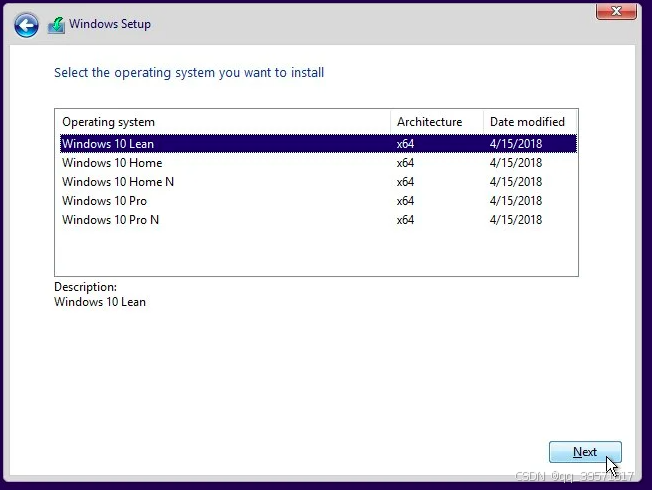Click the Date modified column header

(530, 122)
